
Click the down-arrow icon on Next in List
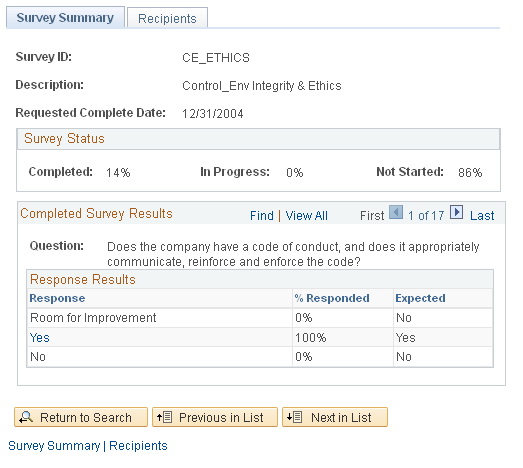[x=294, y=417]
